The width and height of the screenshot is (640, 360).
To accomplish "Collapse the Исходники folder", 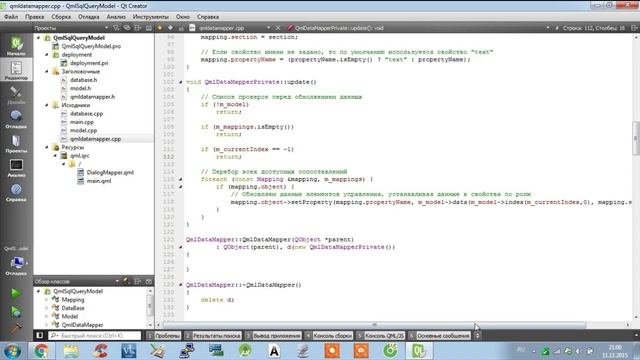I will click(x=47, y=105).
